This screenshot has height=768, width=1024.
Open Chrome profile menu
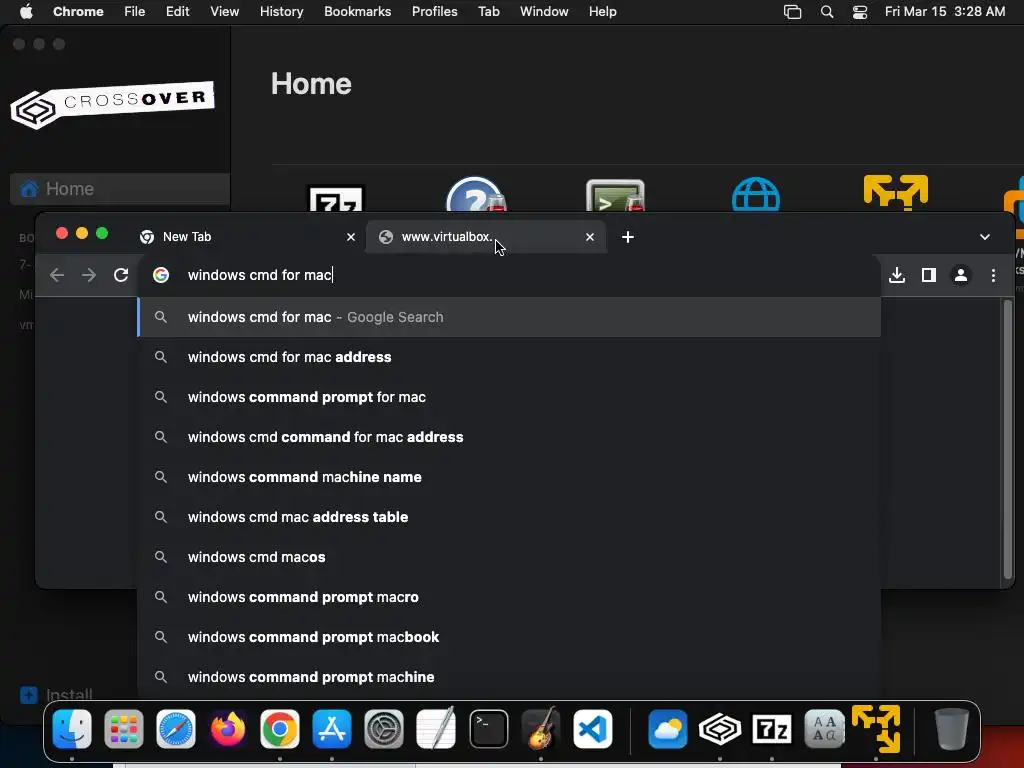[x=961, y=275]
